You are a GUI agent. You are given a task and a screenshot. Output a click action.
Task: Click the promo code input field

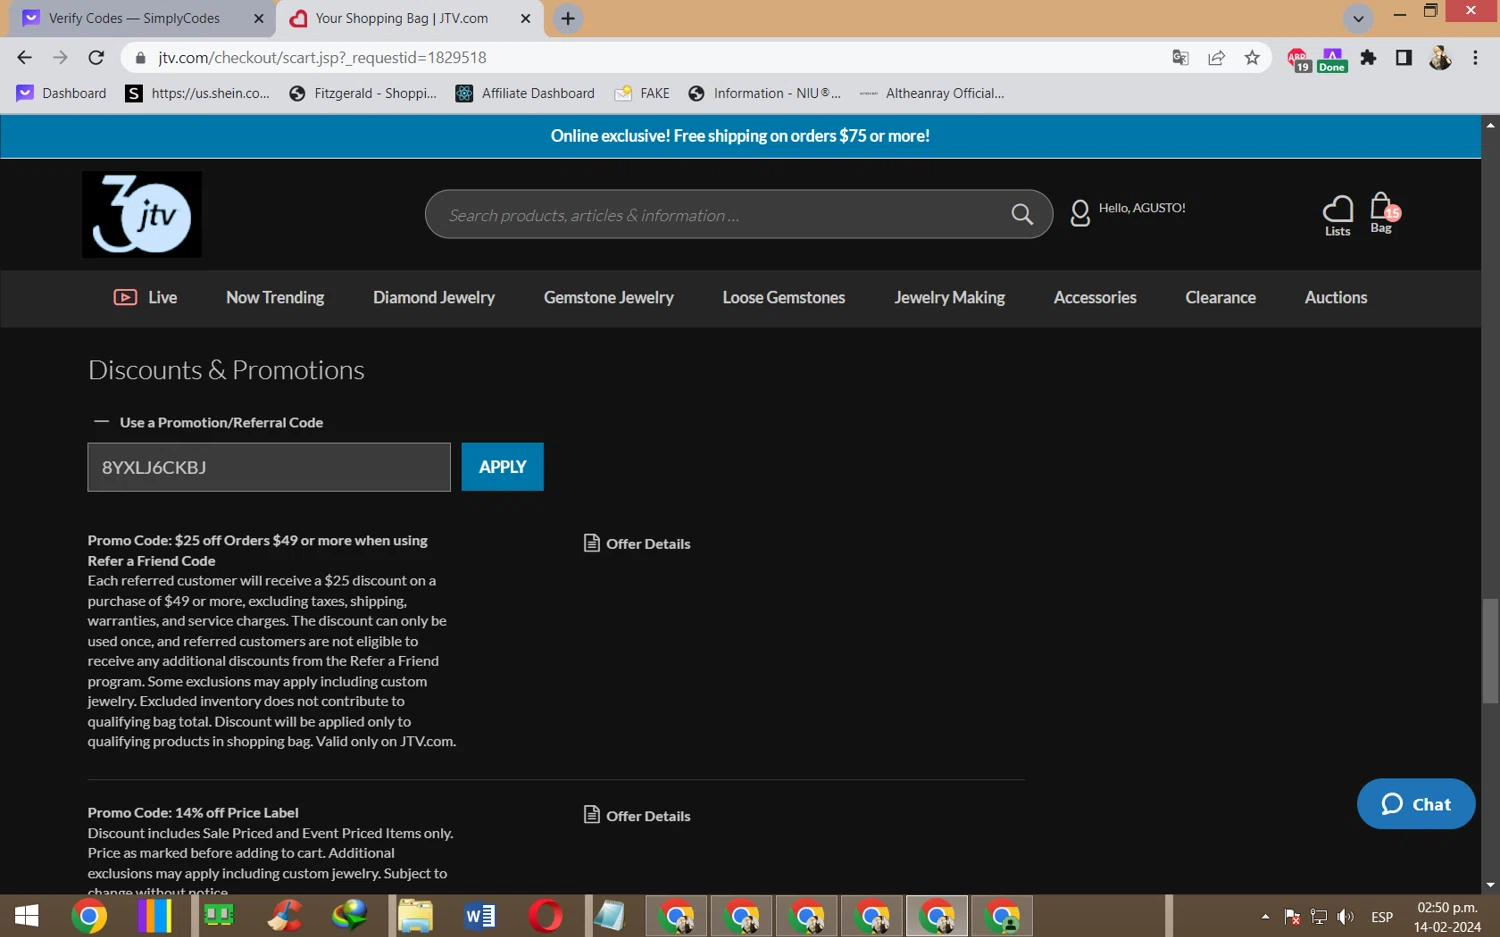[269, 467]
